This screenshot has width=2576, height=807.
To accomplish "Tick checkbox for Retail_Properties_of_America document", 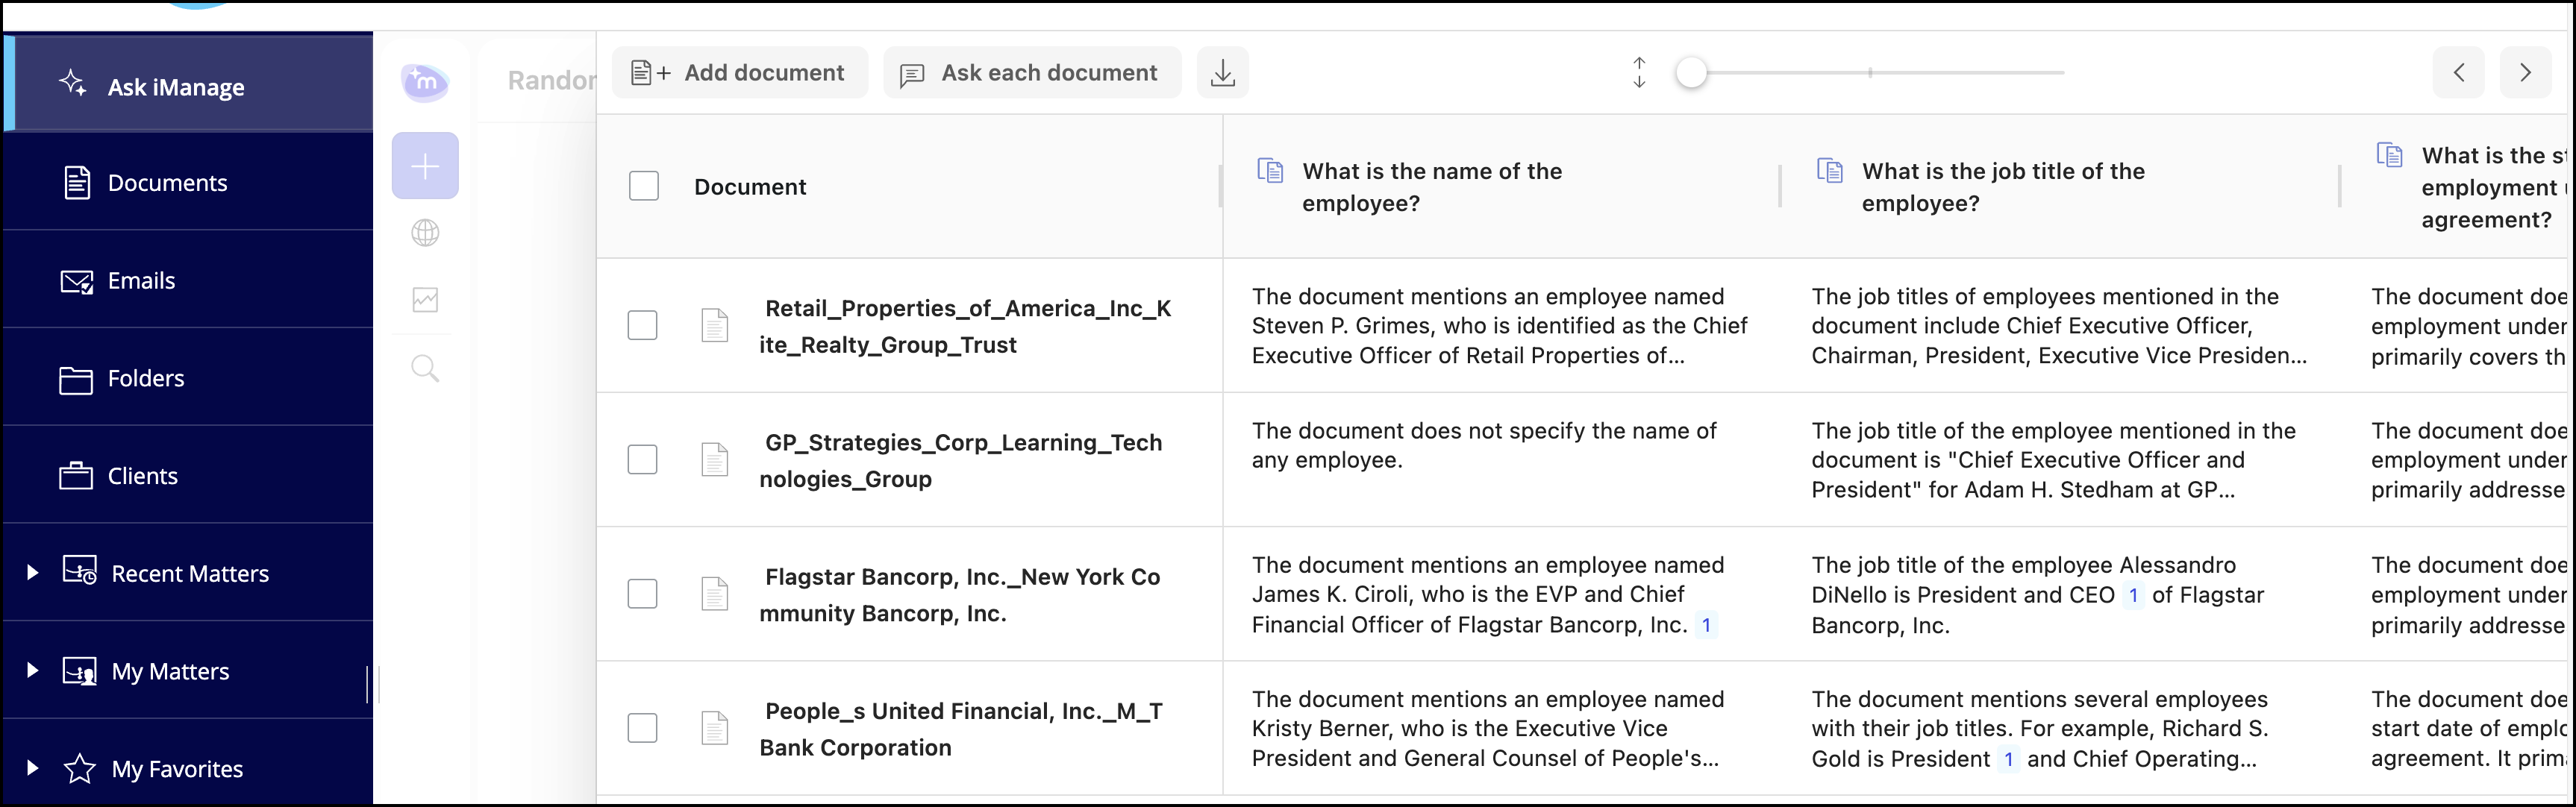I will click(642, 325).
